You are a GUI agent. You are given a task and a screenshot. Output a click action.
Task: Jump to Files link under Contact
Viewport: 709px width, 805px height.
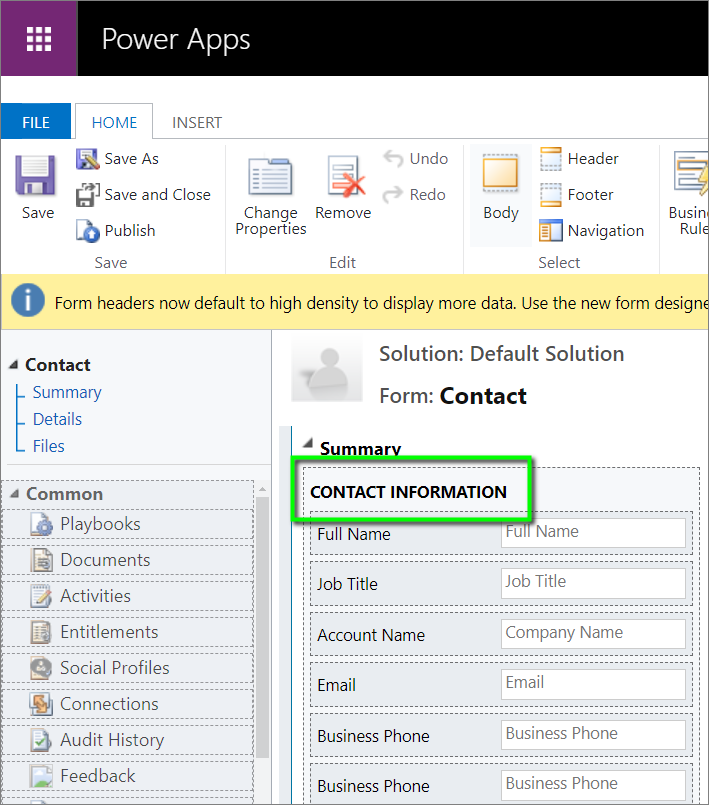(48, 446)
